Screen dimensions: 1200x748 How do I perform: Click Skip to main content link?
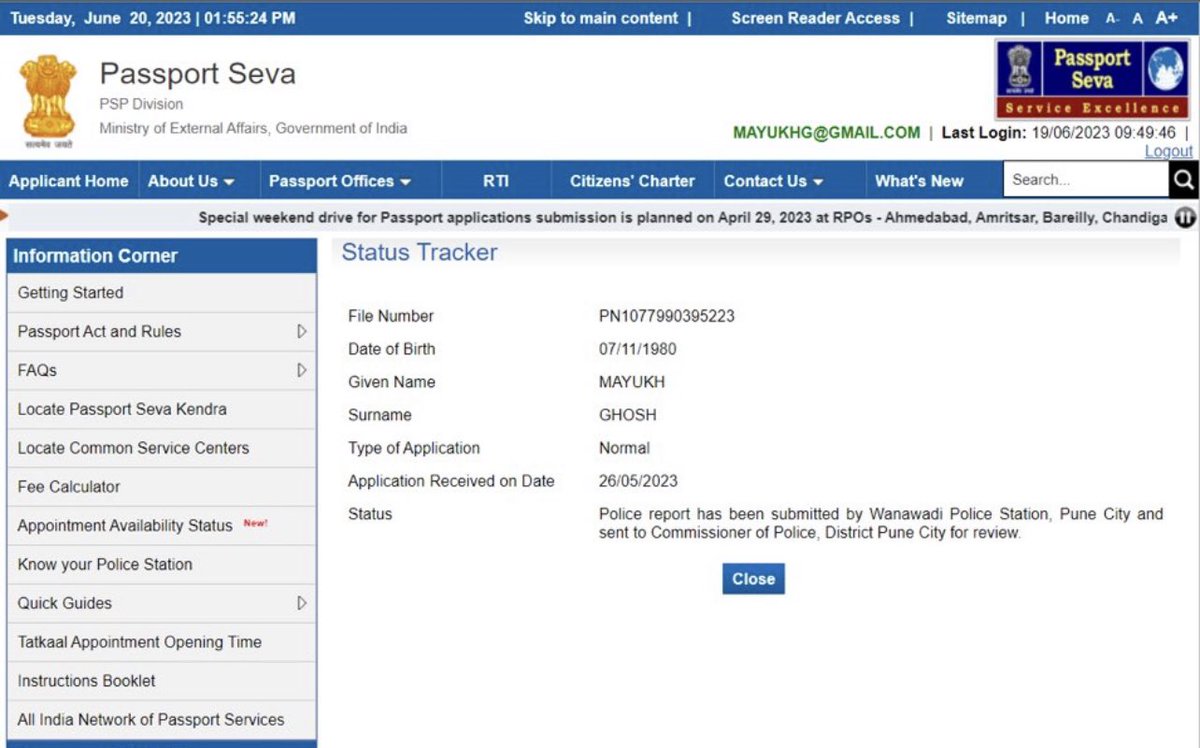600,18
